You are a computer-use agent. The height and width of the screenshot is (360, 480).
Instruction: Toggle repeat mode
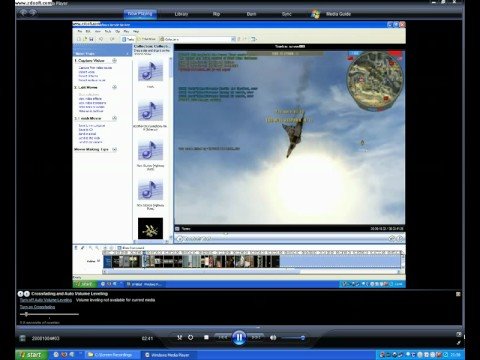tap(191, 338)
